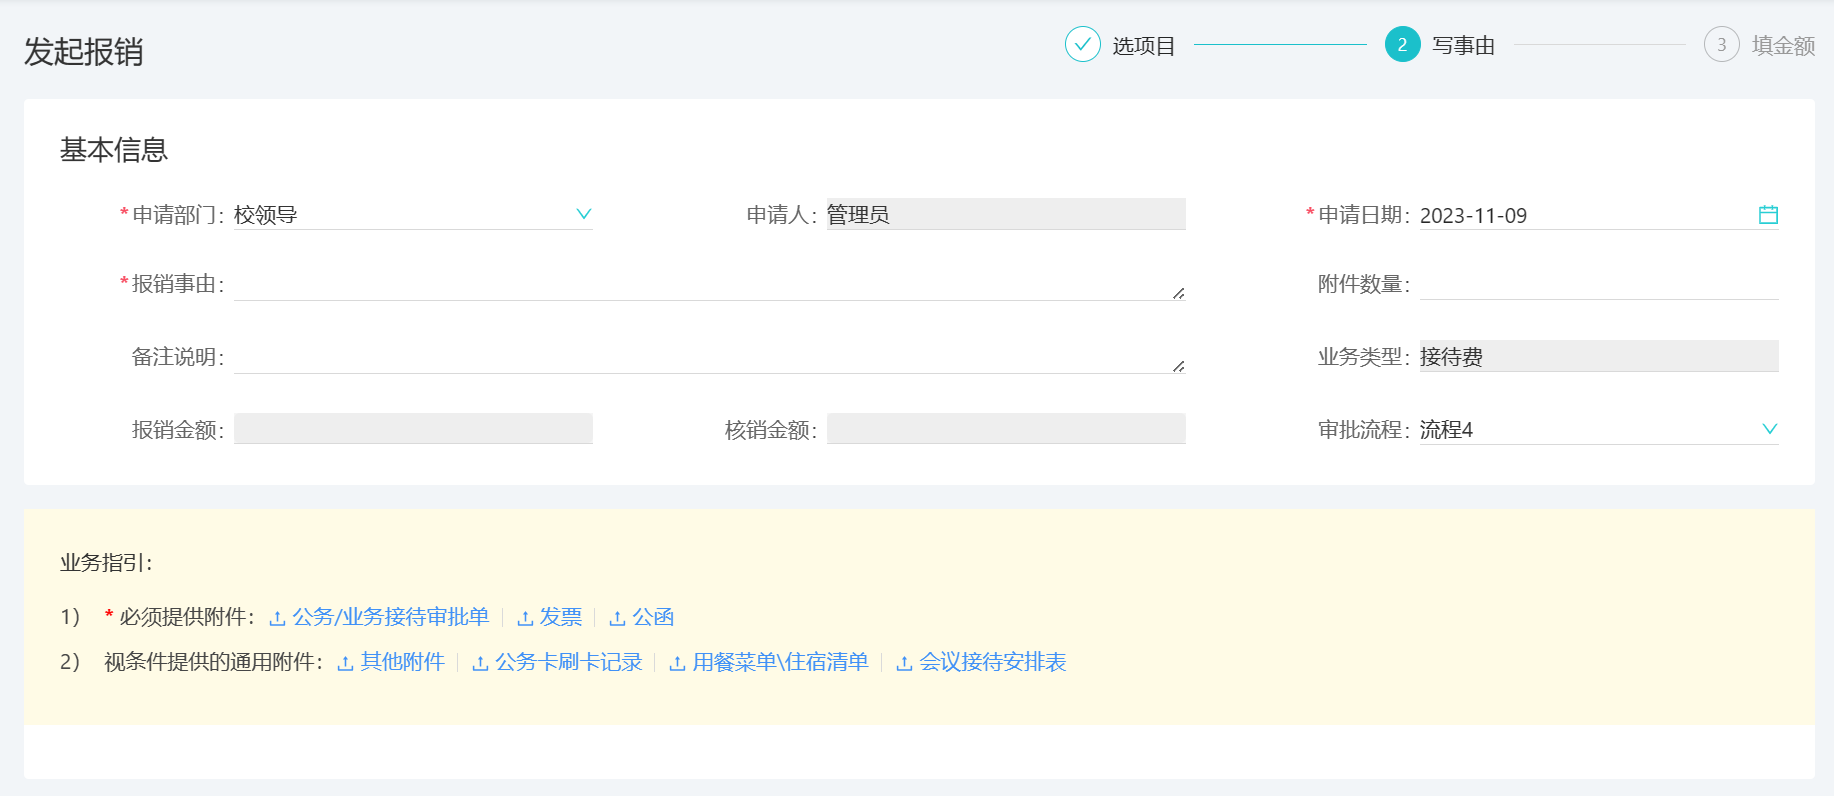This screenshot has width=1834, height=796.
Task: Click upload icon beside 用餐菜单\住宿清单
Action: click(x=677, y=663)
